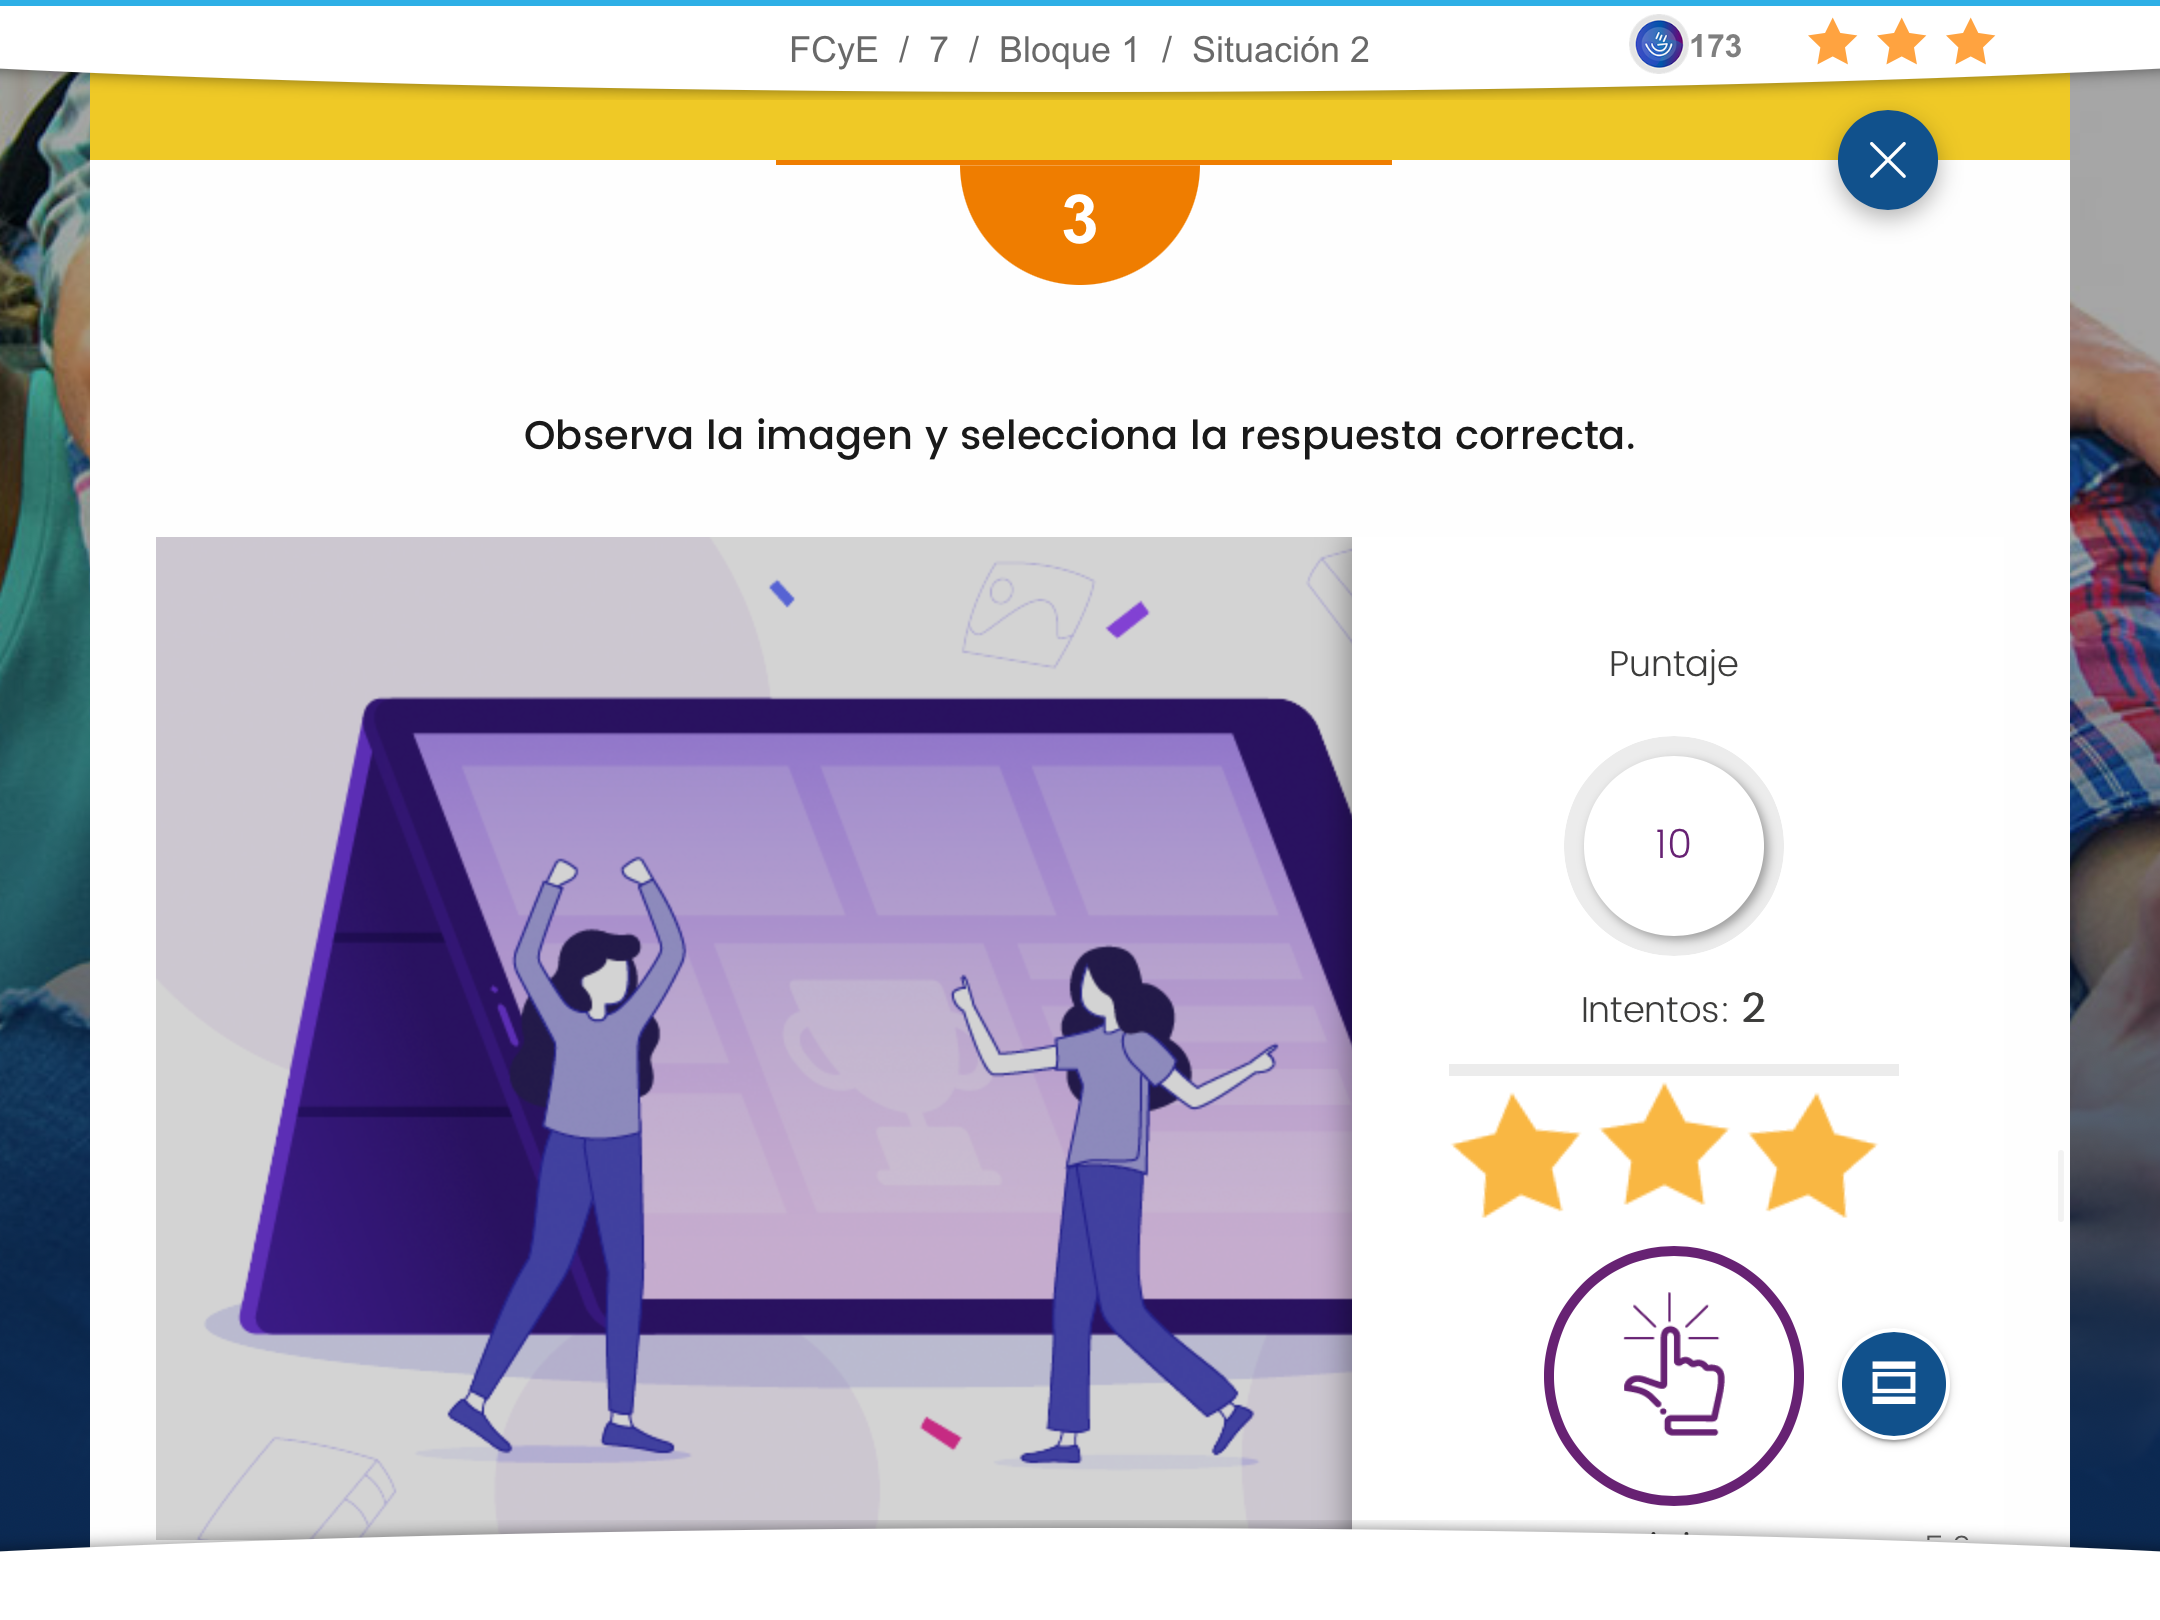Screen dimensions: 2160x1620
Task: Click the orange question number 3 badge
Action: click(1079, 220)
